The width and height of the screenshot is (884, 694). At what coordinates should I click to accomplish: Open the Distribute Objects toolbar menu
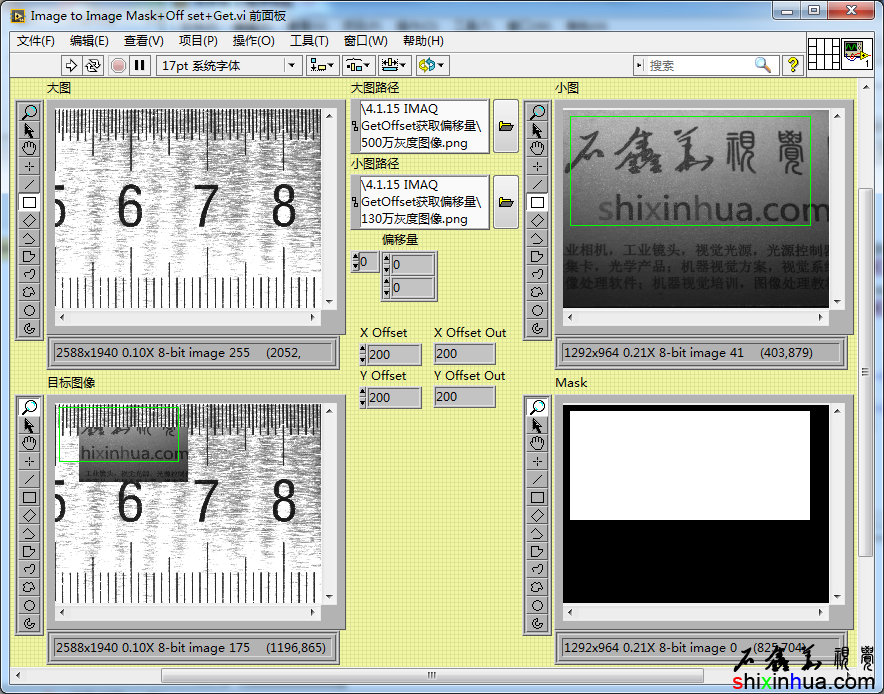[358, 65]
